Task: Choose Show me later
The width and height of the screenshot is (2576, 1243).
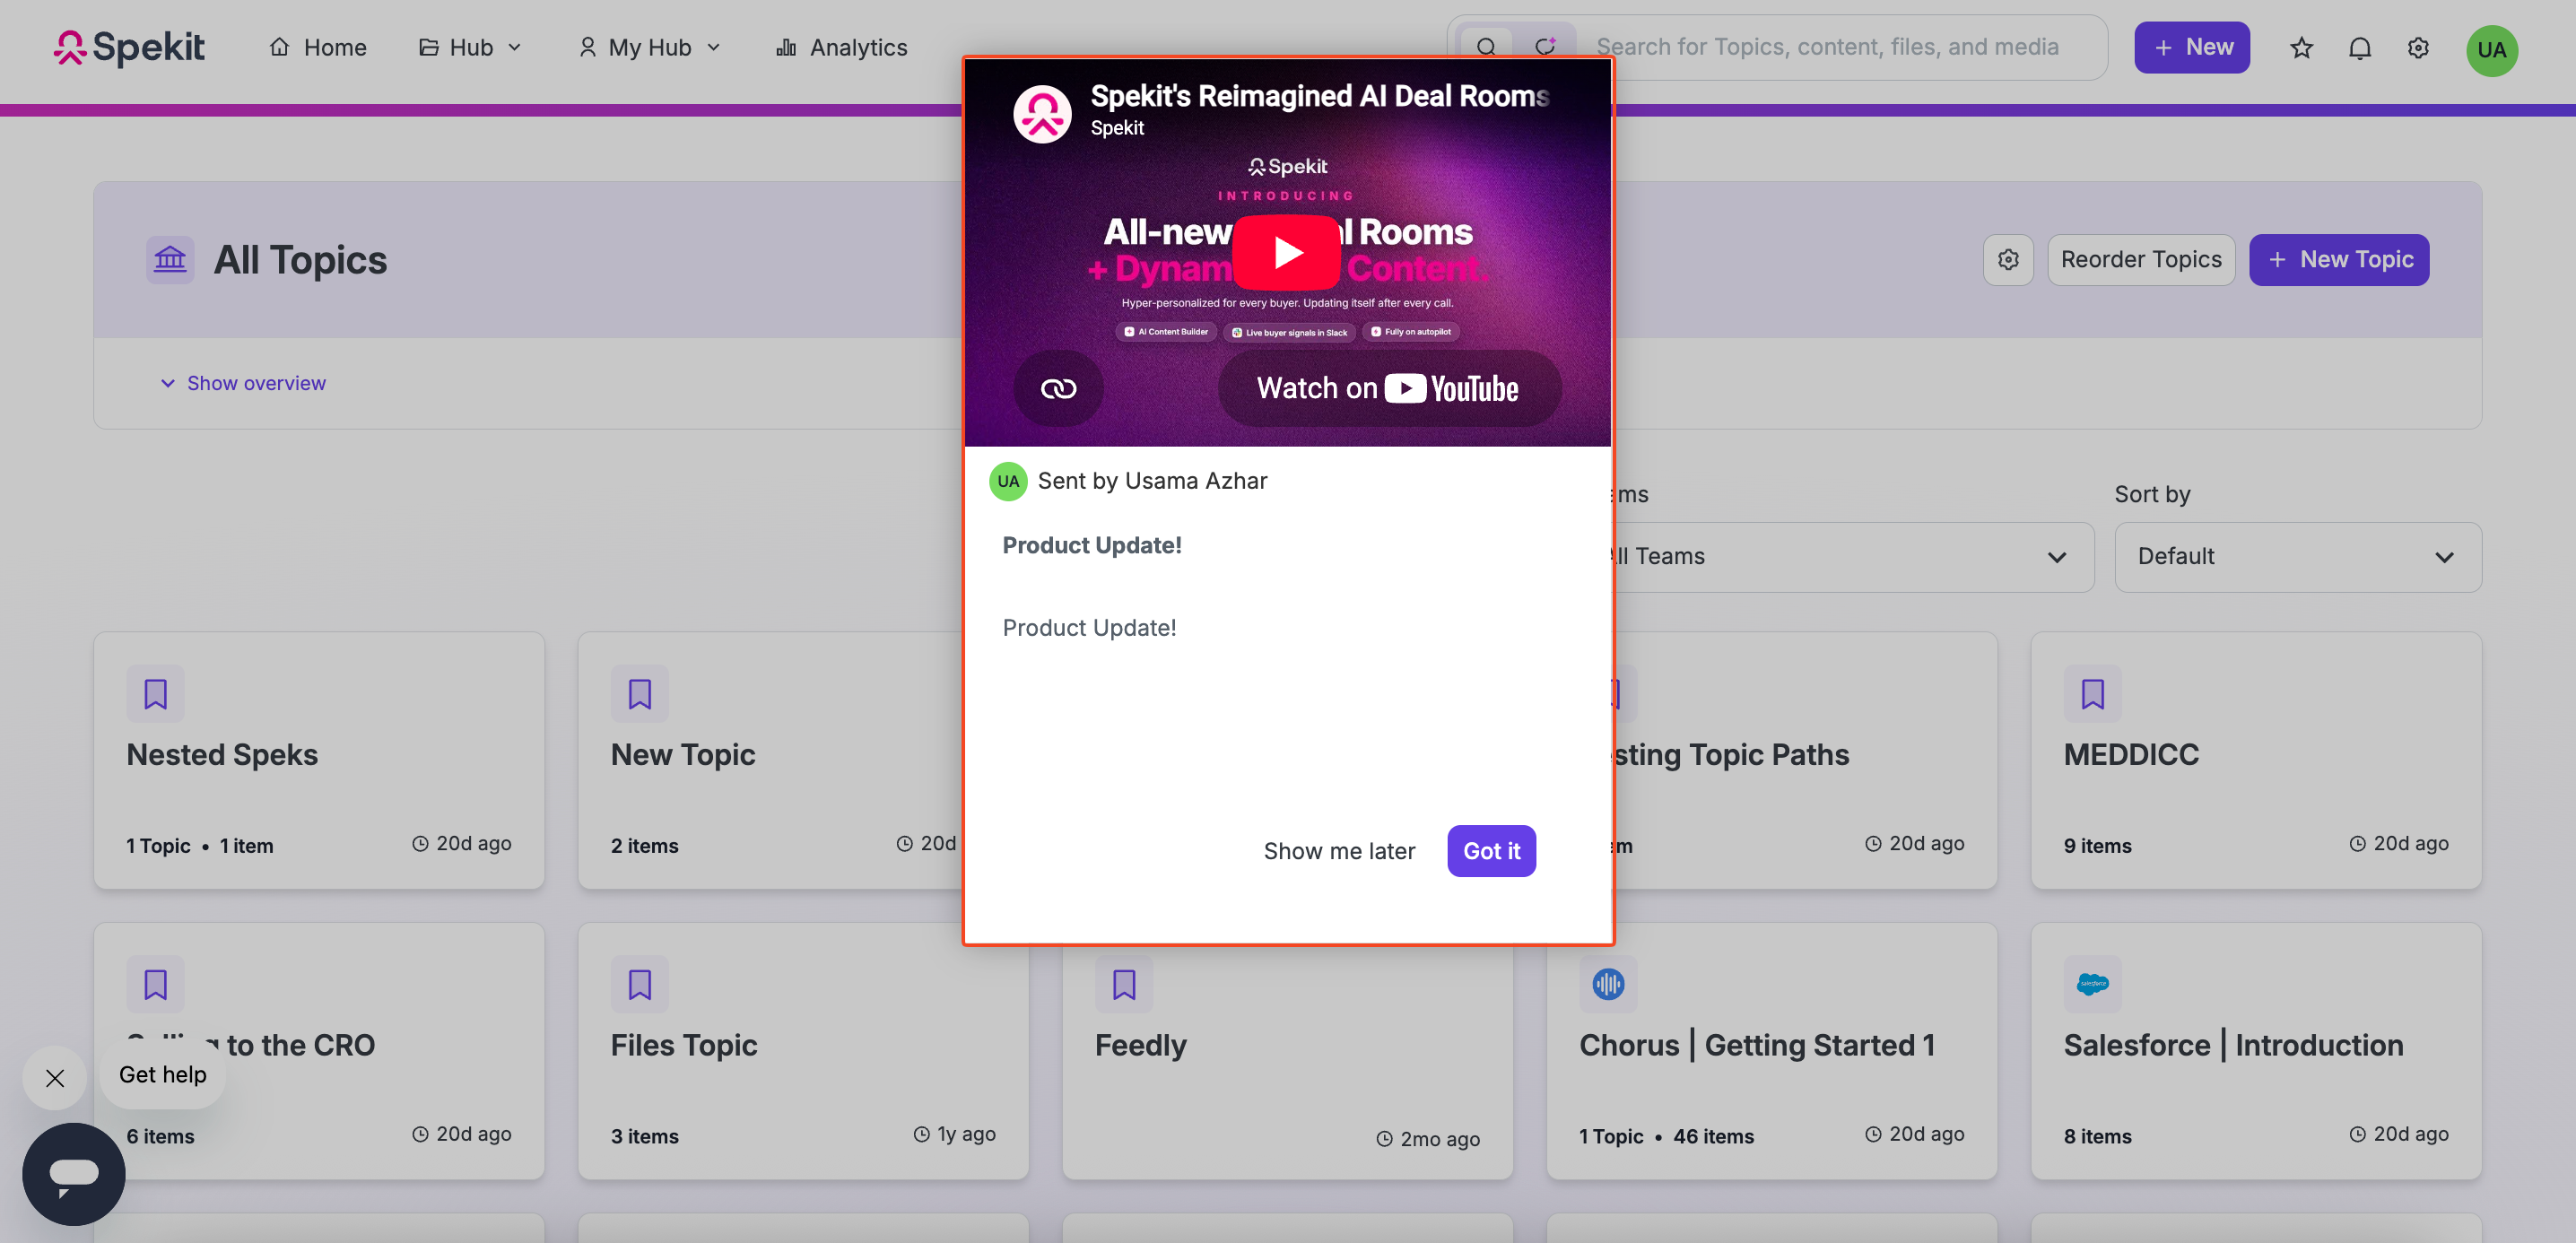Action: [x=1339, y=851]
